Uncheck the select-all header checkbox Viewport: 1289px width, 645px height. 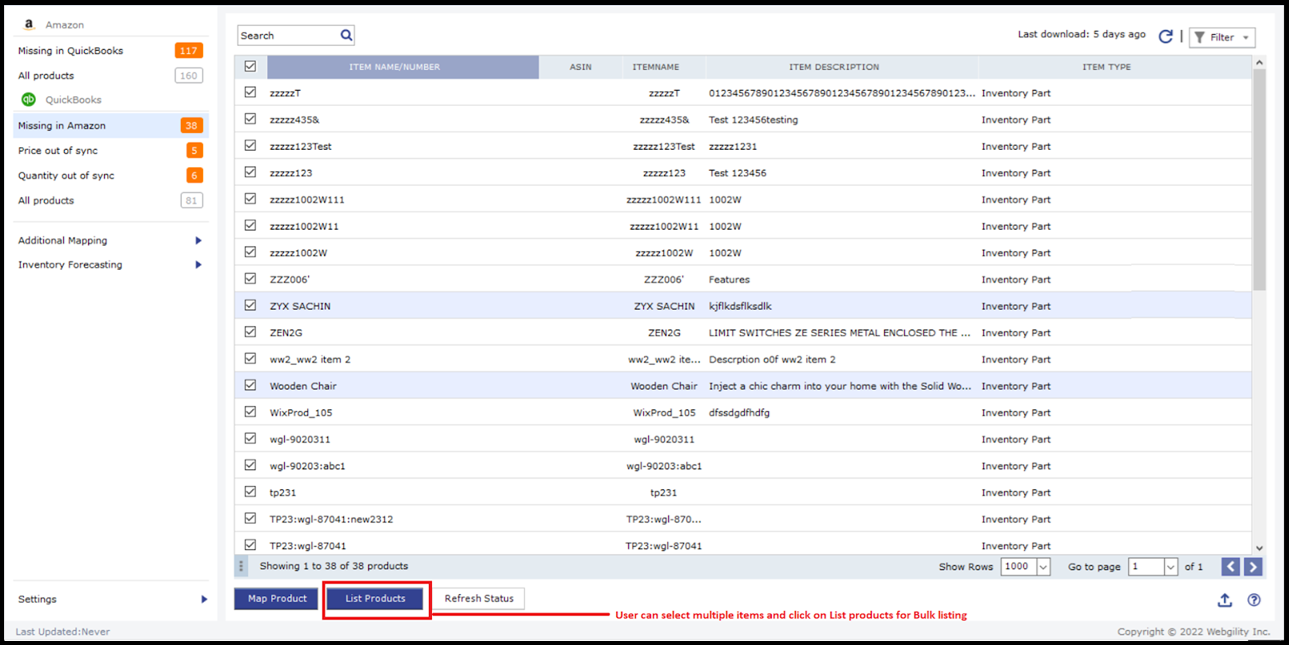[x=250, y=67]
